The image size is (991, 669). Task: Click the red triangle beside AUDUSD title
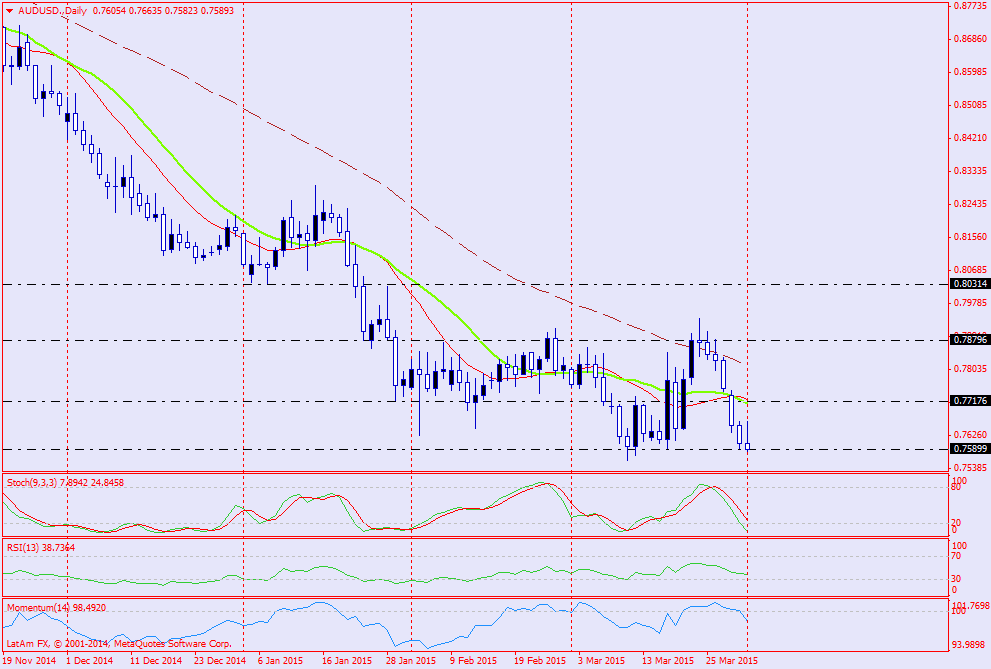point(9,10)
